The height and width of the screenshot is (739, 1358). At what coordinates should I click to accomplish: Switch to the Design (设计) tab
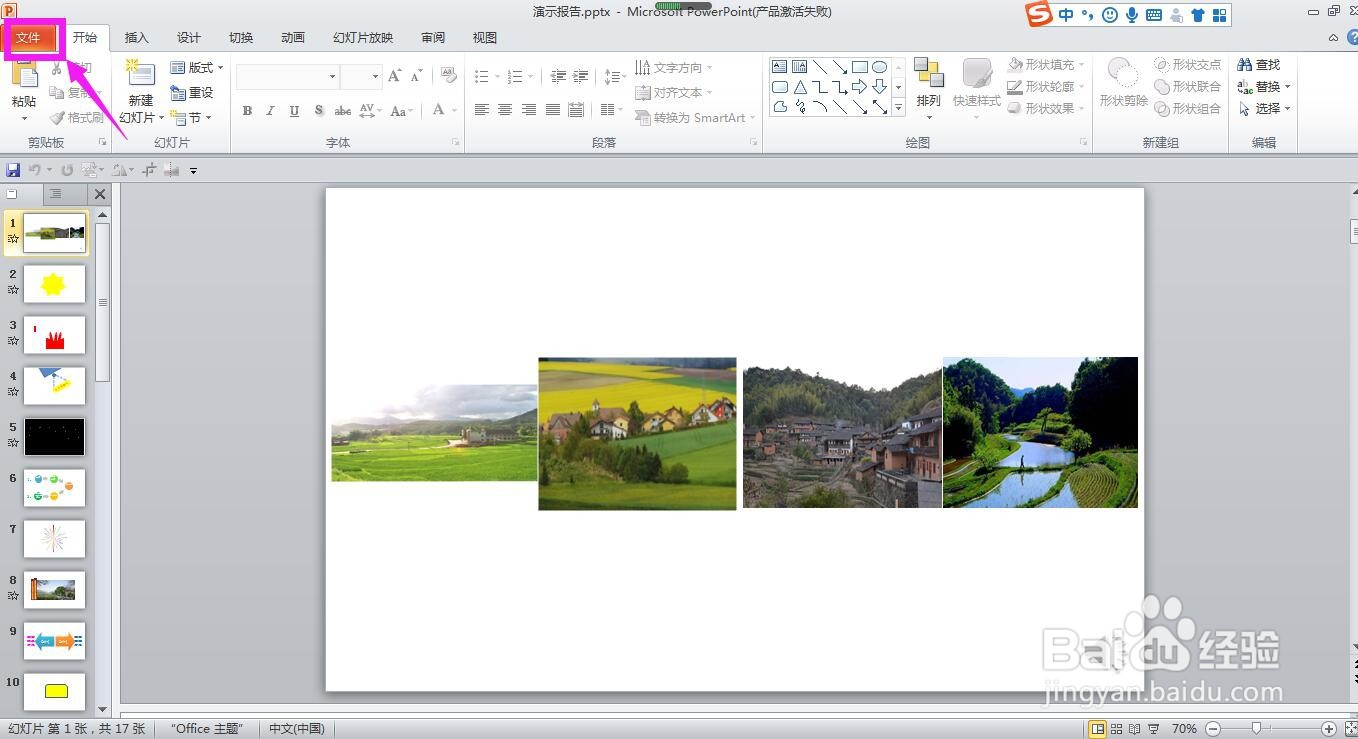pos(189,38)
